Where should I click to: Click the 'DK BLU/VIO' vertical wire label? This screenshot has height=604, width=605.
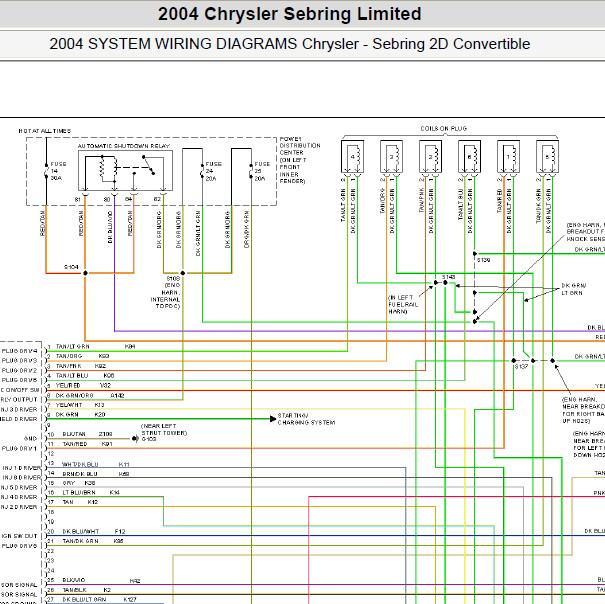(110, 227)
